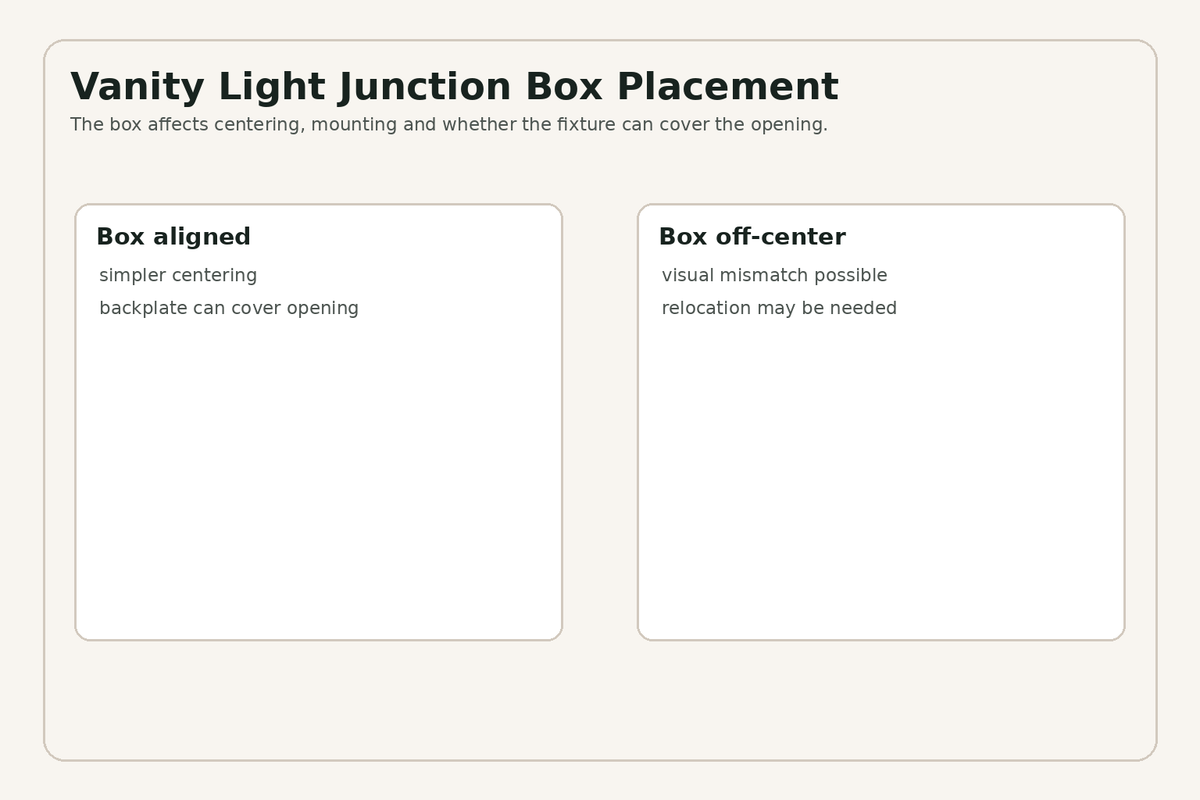The height and width of the screenshot is (800, 1200).
Task: Click the blank panel area beneath both cards
Action: [600, 699]
